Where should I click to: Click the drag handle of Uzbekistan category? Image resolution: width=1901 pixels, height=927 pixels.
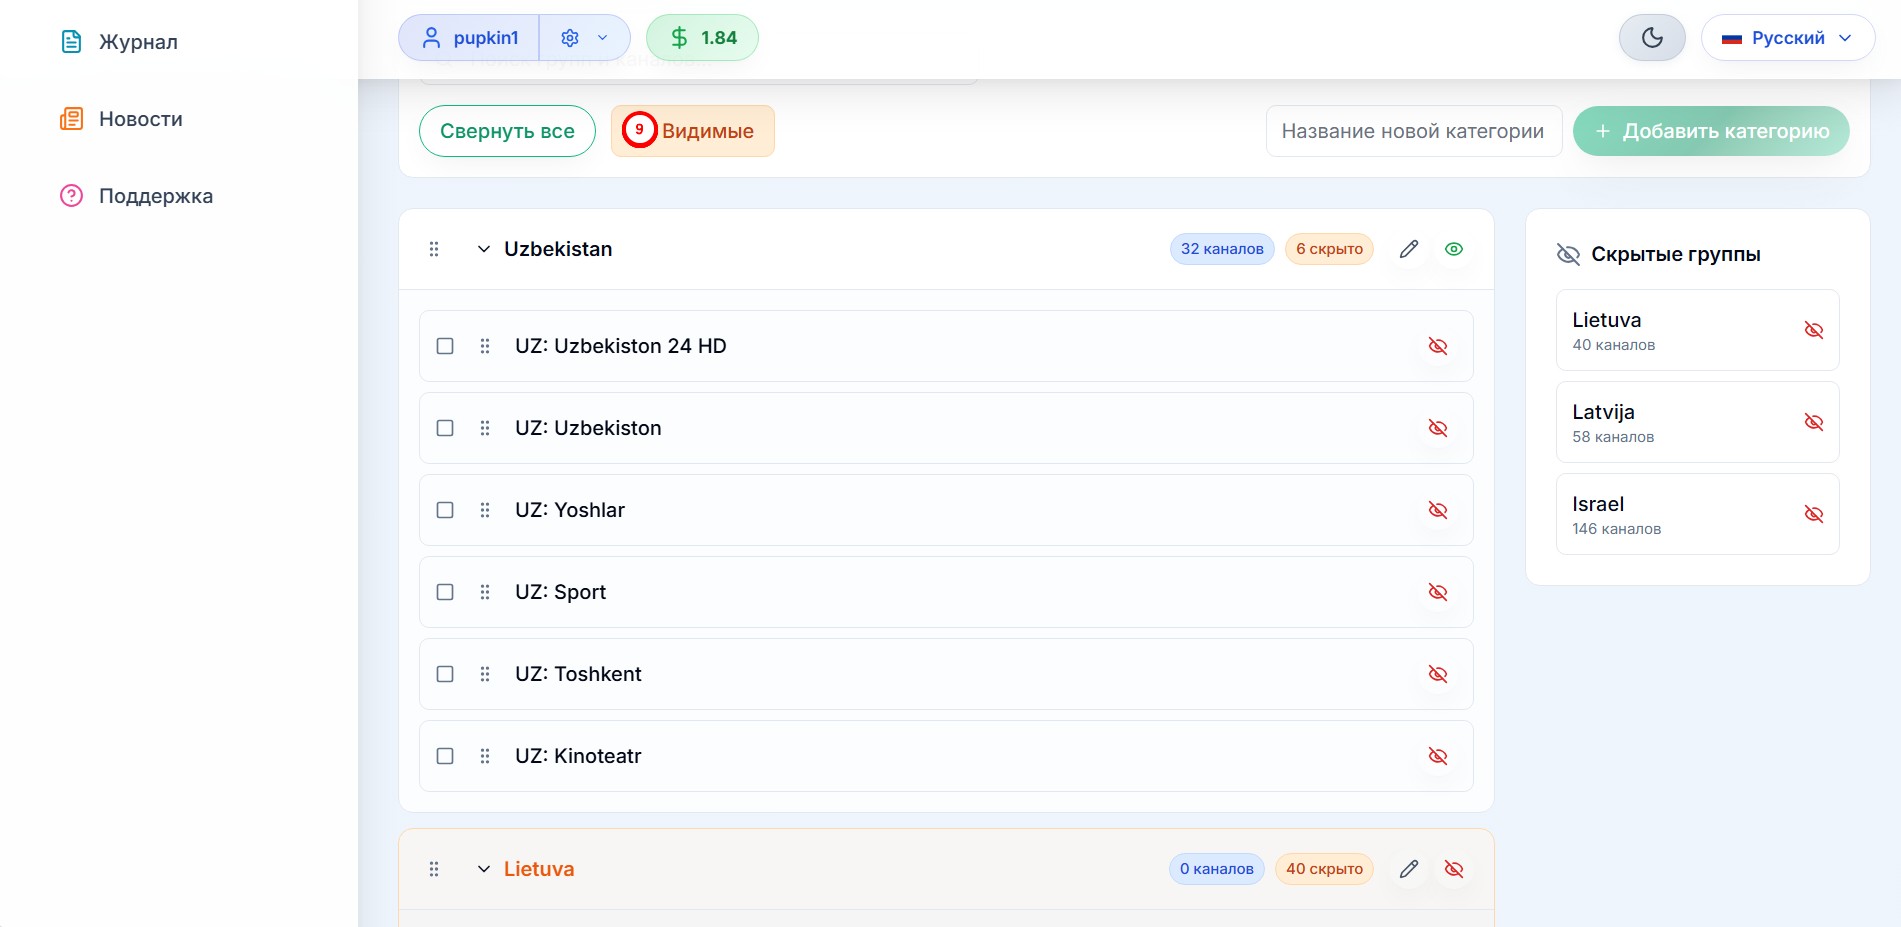[434, 249]
